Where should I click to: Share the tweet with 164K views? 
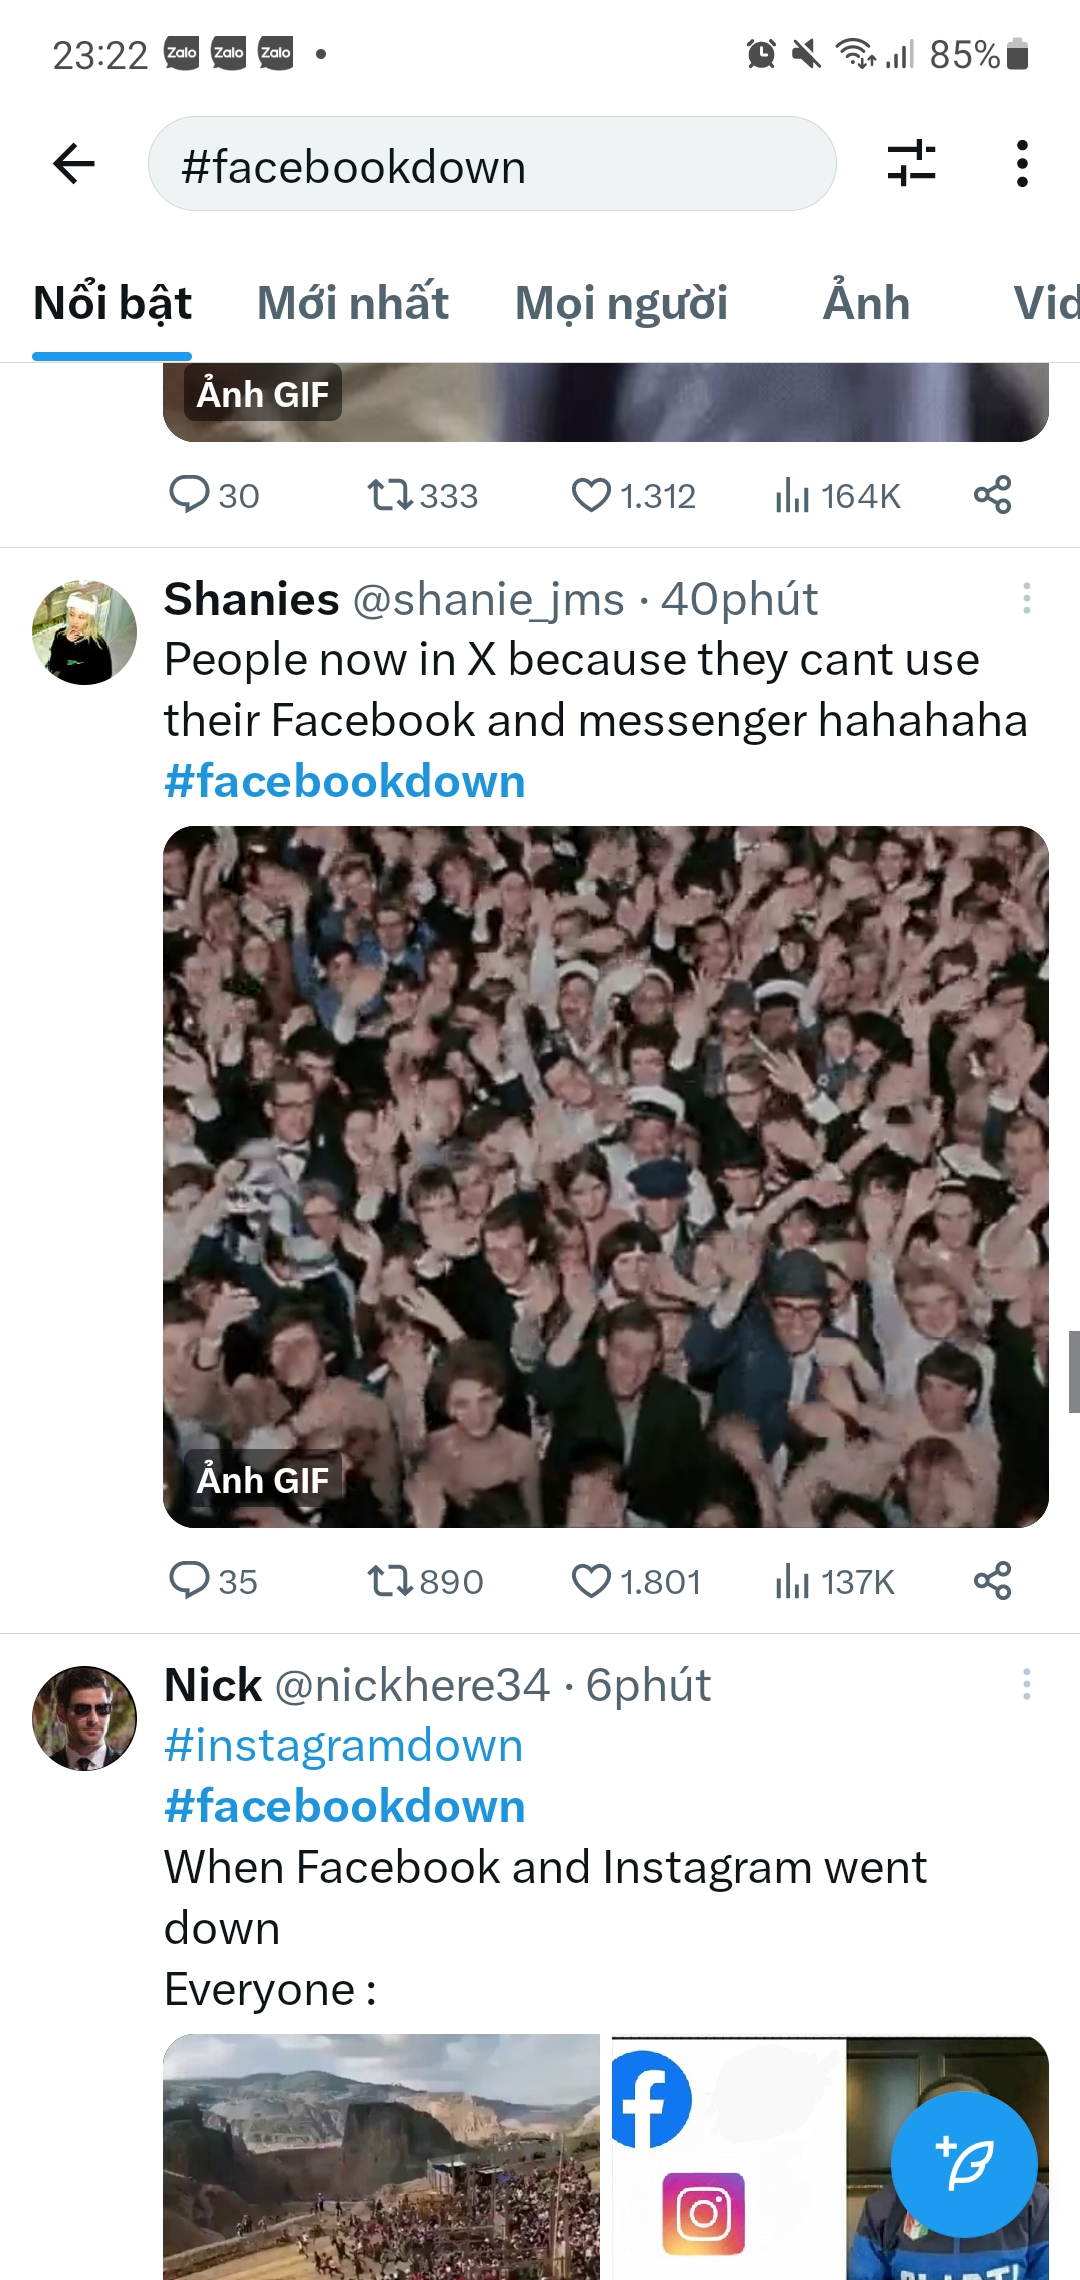pos(992,495)
